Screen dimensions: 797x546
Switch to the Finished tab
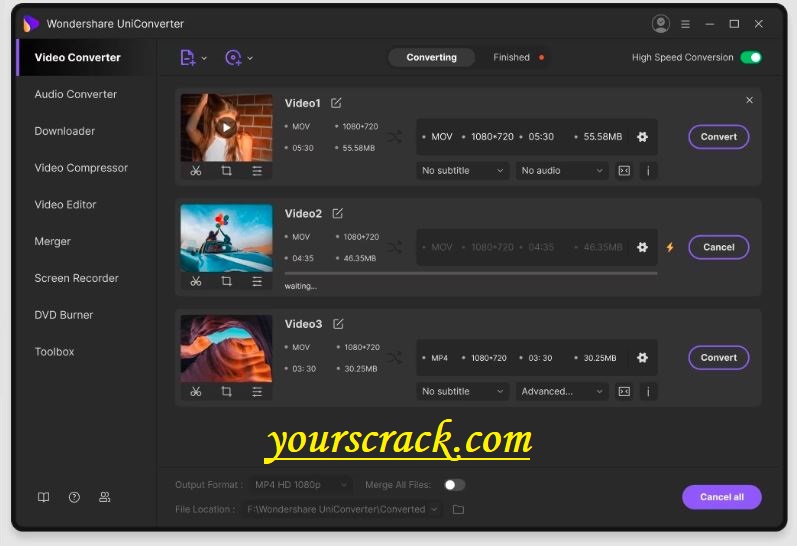511,57
